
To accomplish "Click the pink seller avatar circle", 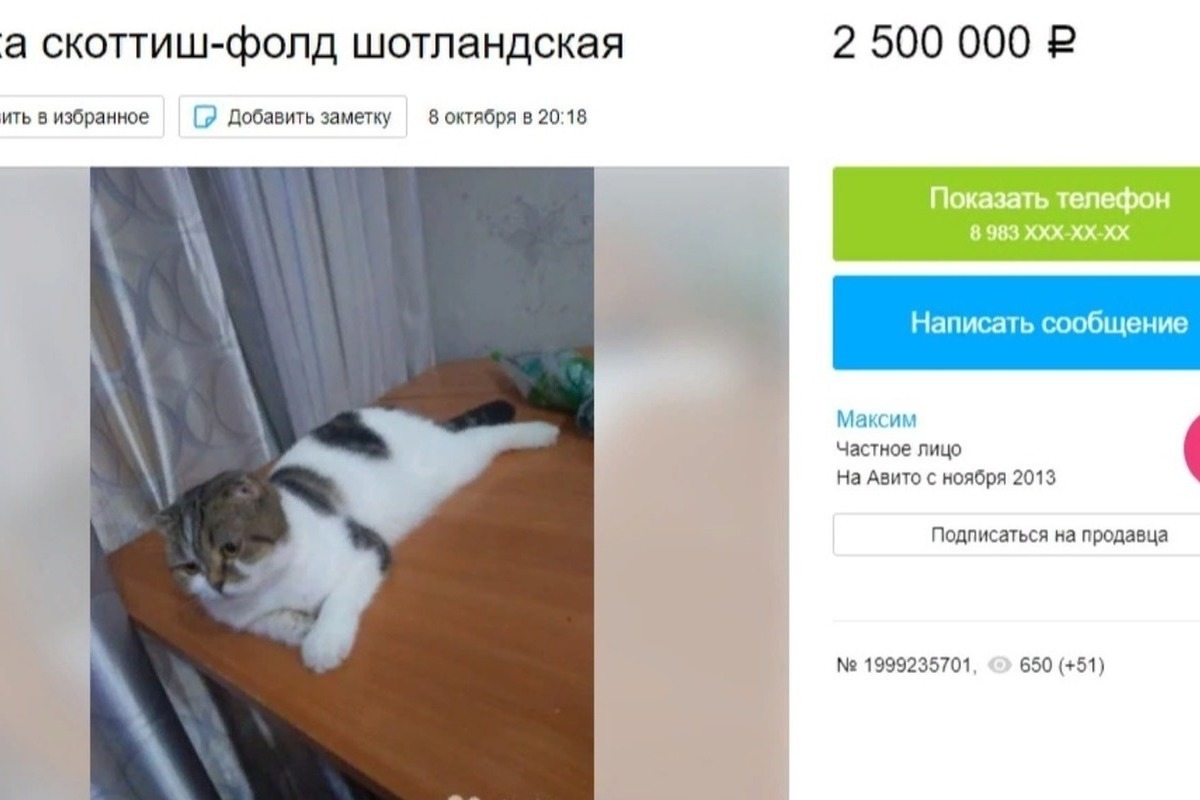I will coord(1191,446).
